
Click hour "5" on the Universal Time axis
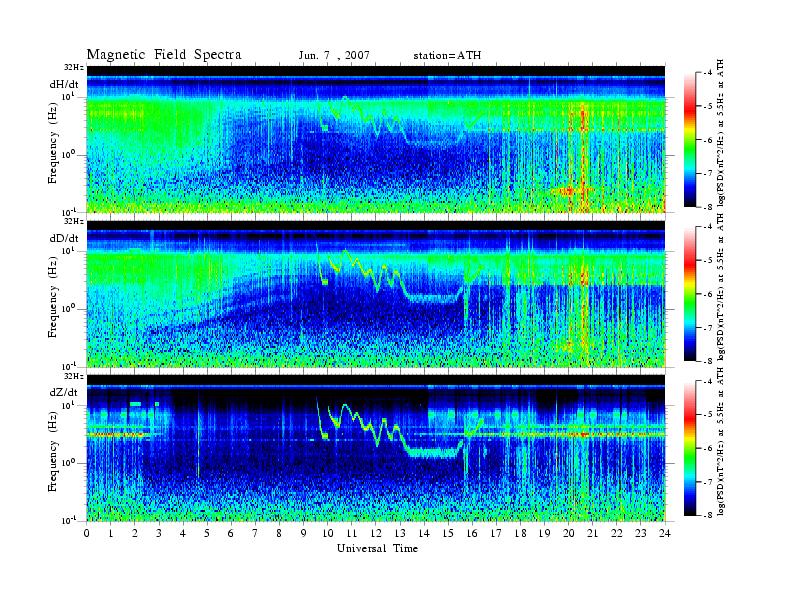click(x=207, y=534)
